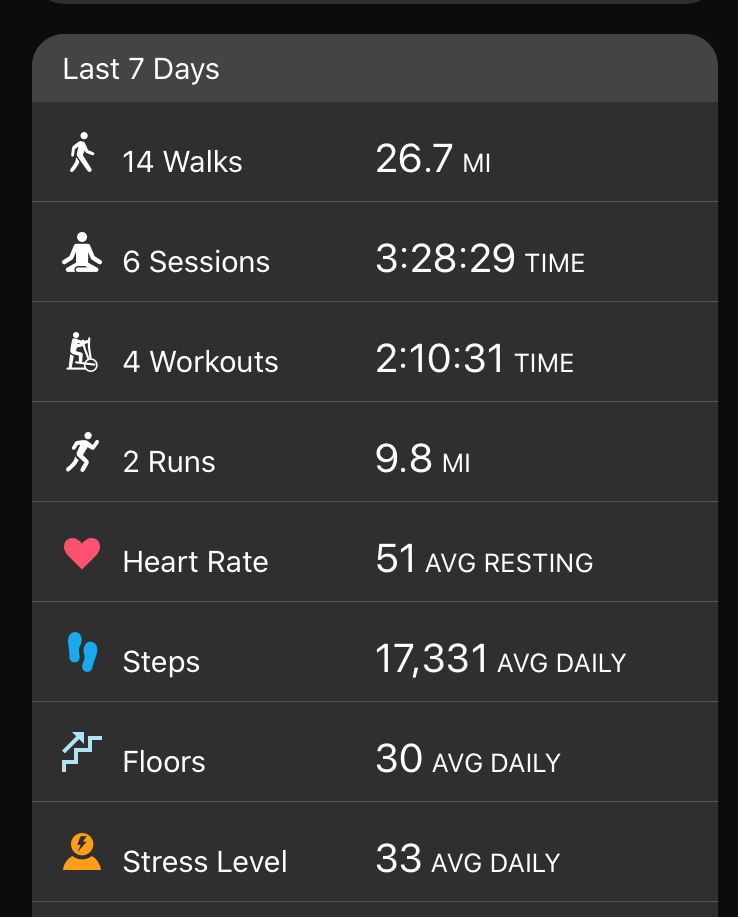Select the 4 Workouts row
Image resolution: width=738 pixels, height=917 pixels.
pyautogui.click(x=375, y=352)
